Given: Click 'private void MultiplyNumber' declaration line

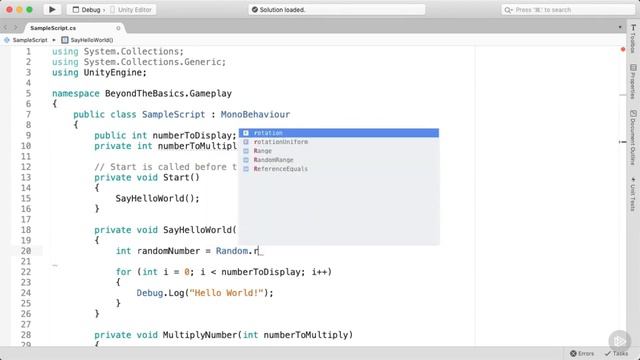Looking at the screenshot, I should (x=223, y=335).
